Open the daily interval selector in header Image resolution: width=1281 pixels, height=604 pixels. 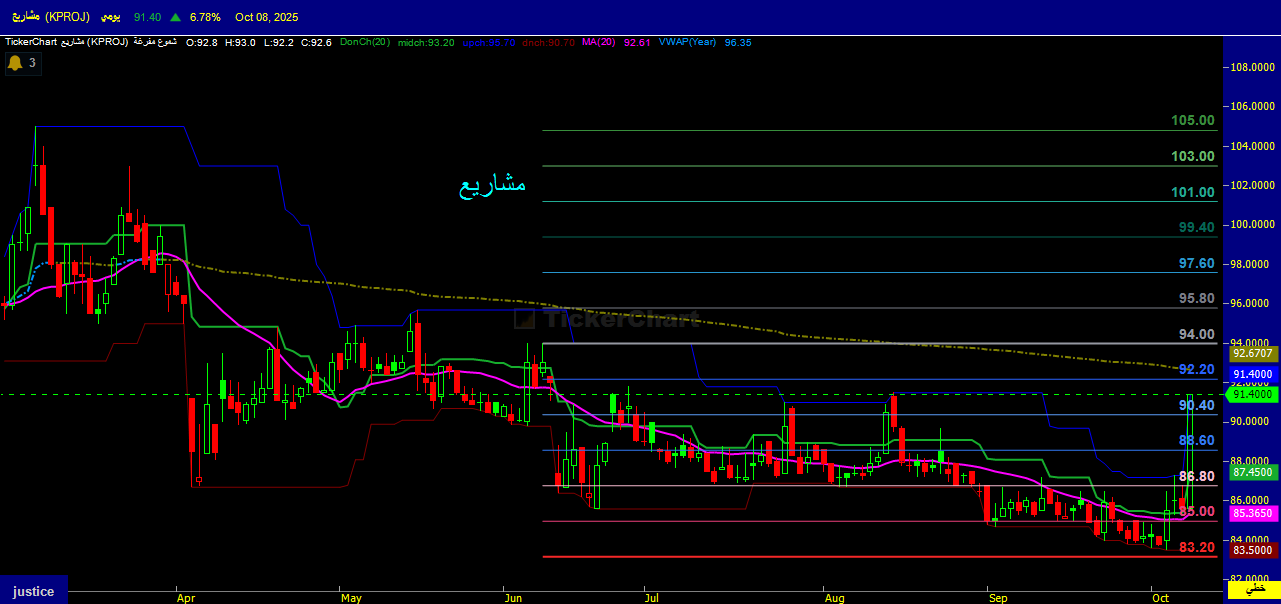(110, 17)
